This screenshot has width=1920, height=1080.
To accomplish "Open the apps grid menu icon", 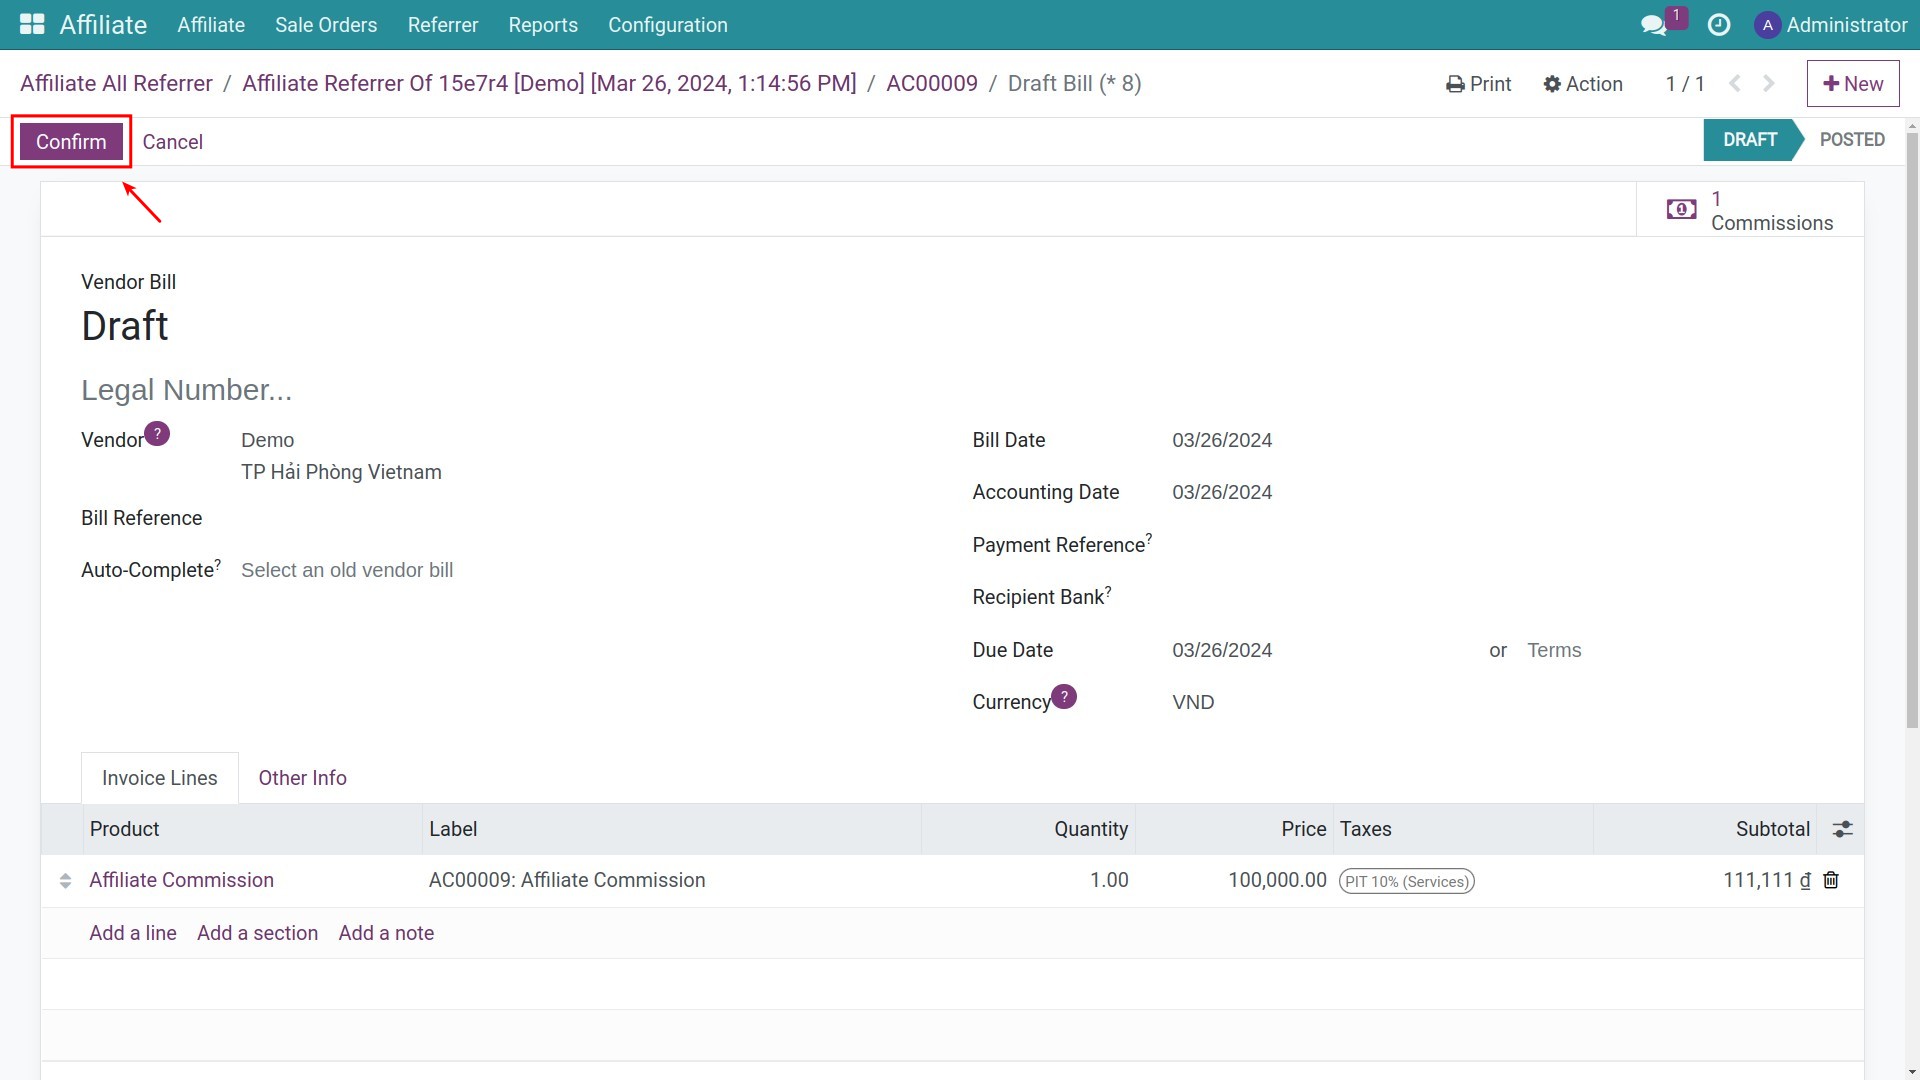I will tap(32, 25).
